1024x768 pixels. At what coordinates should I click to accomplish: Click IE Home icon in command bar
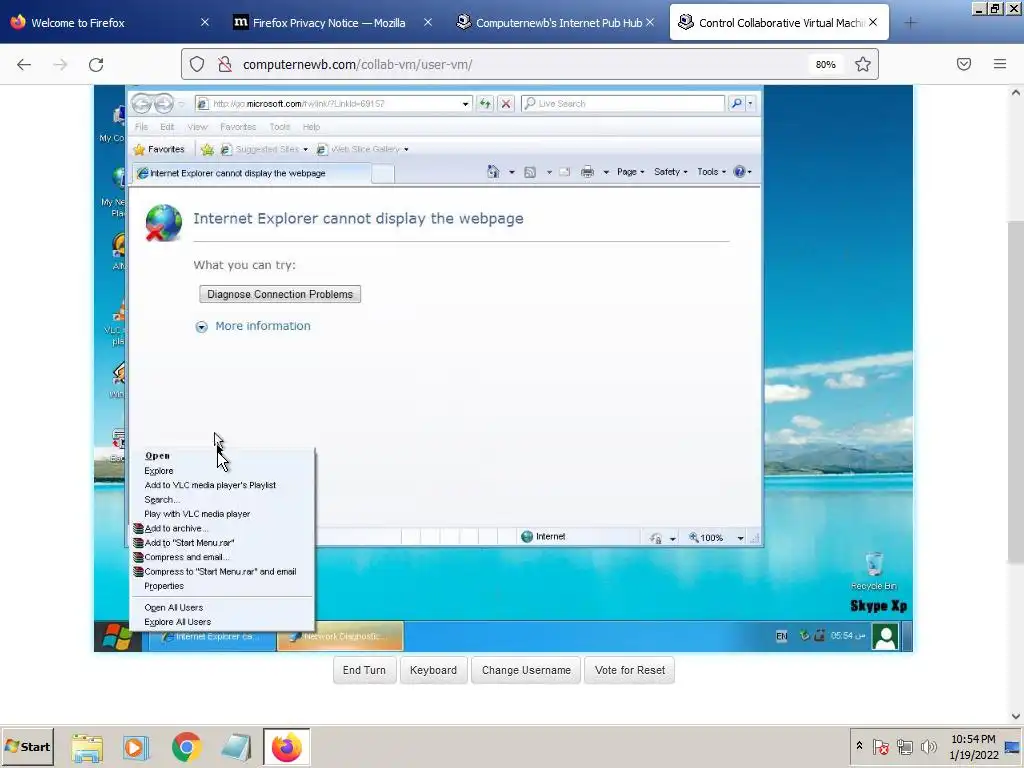pos(493,172)
